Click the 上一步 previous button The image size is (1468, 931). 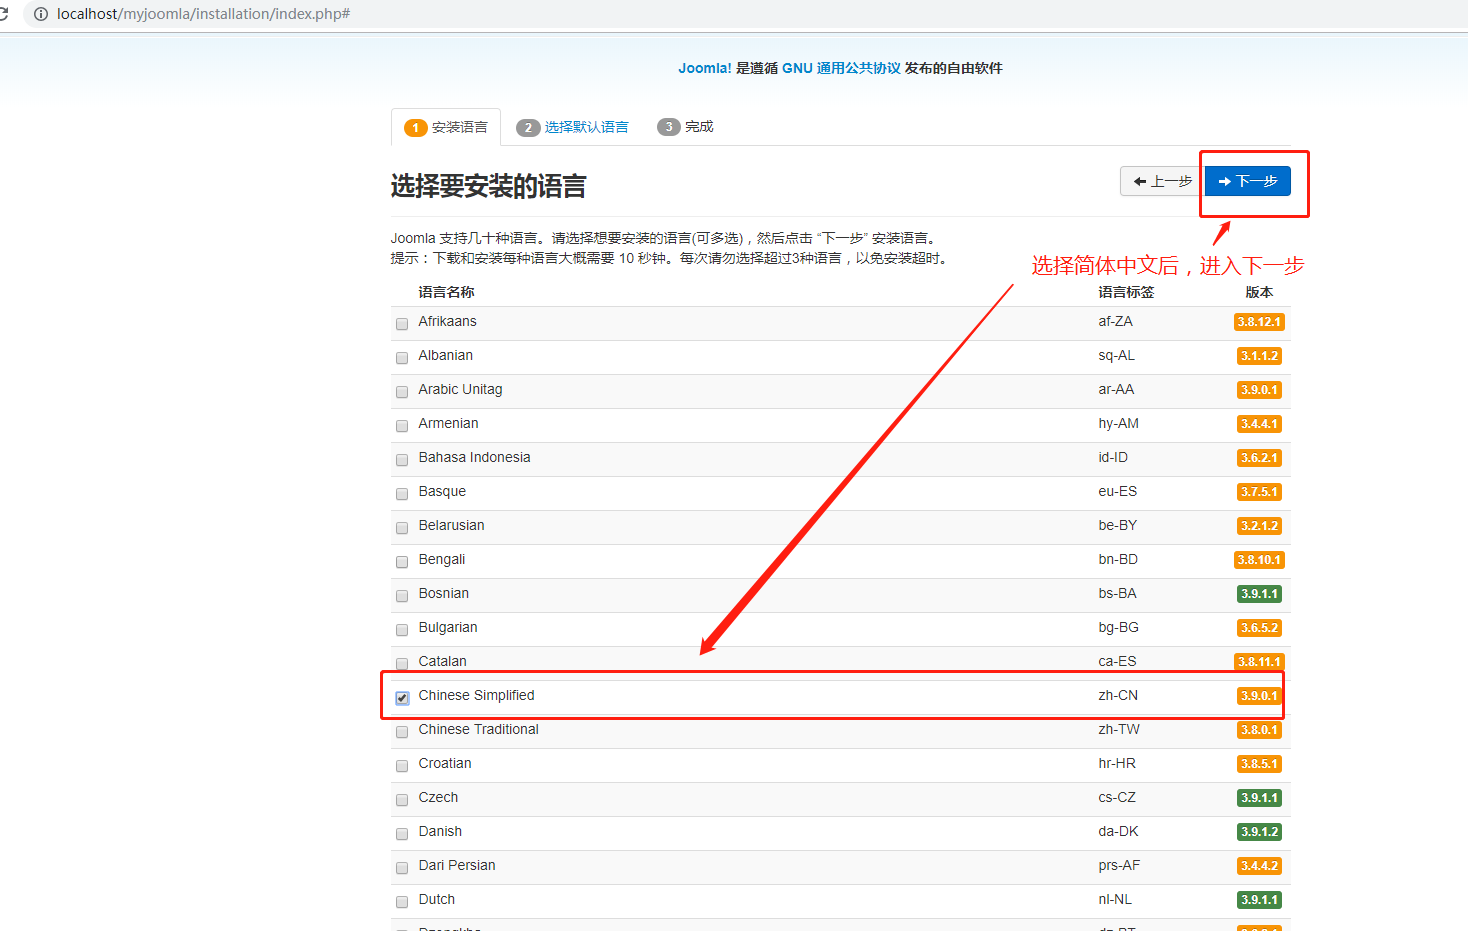point(1162,181)
